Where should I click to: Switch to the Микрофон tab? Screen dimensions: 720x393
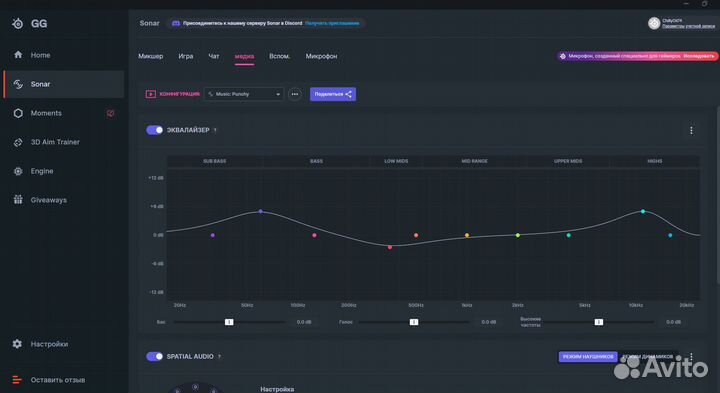pos(321,56)
